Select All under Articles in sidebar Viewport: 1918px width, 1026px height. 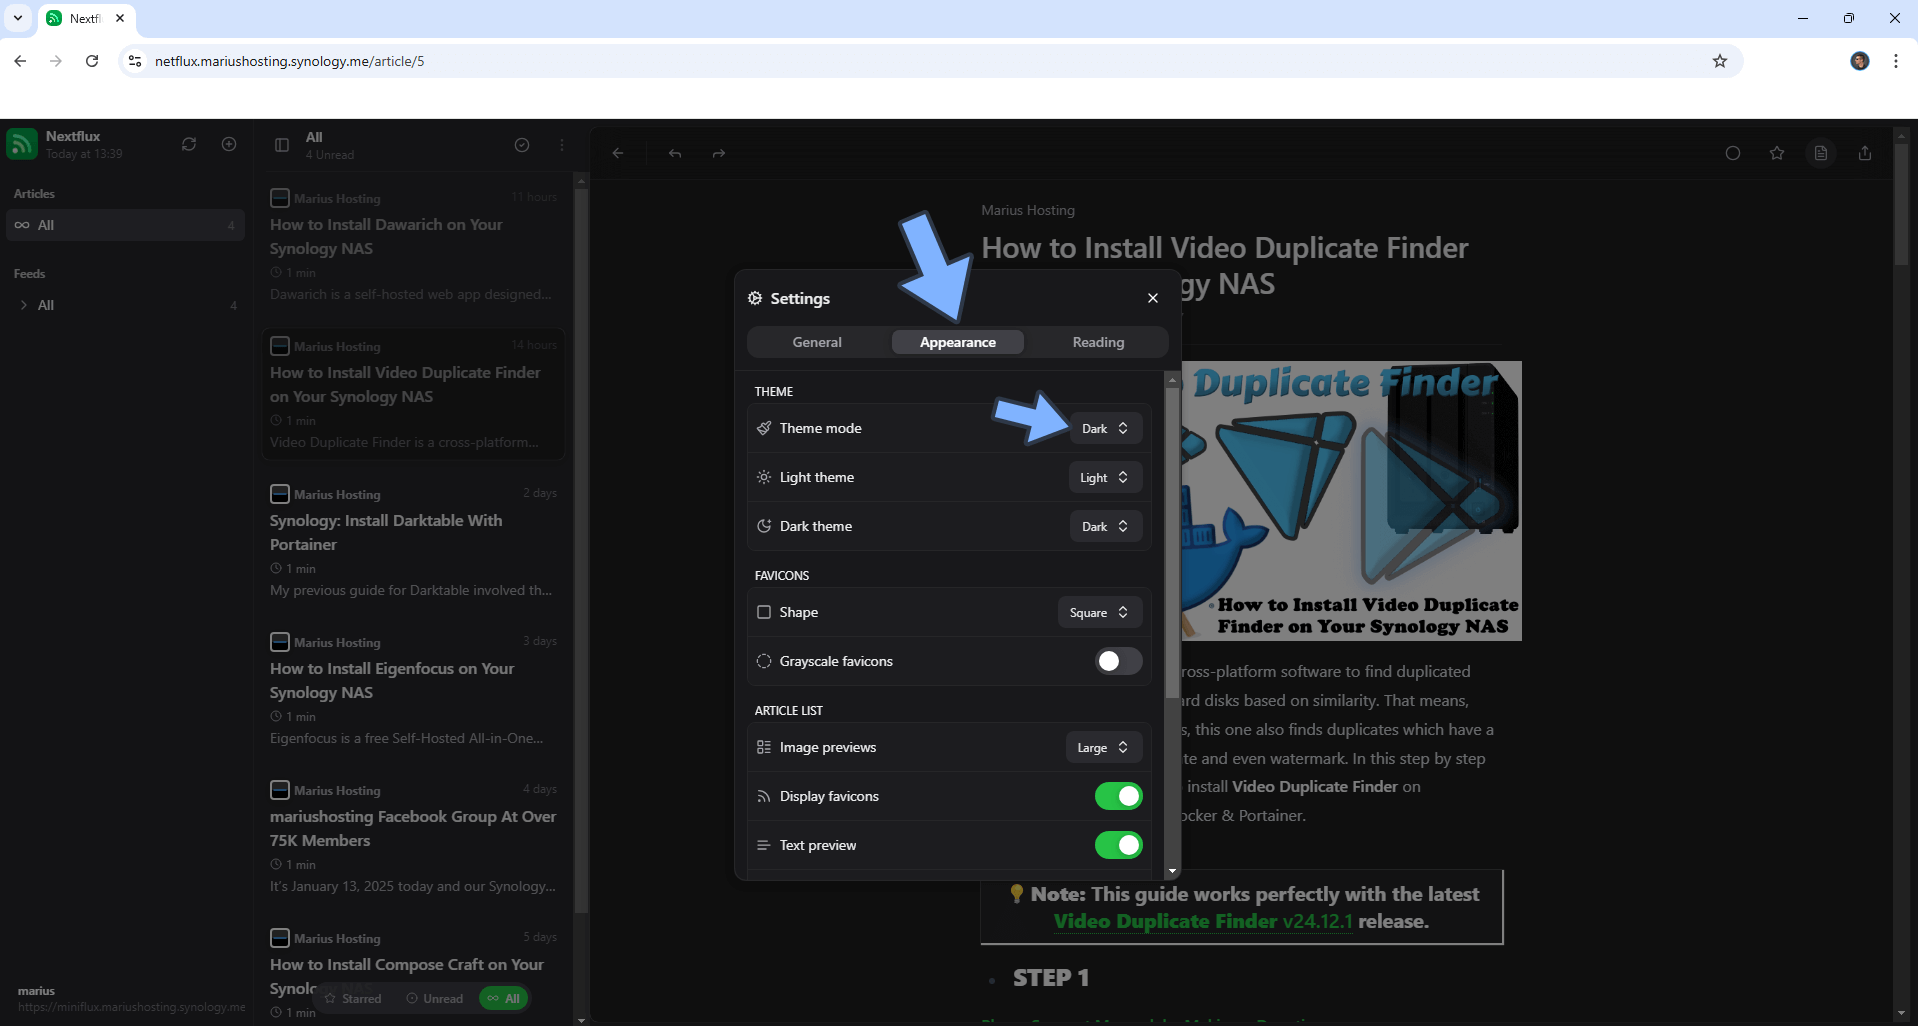coord(125,225)
